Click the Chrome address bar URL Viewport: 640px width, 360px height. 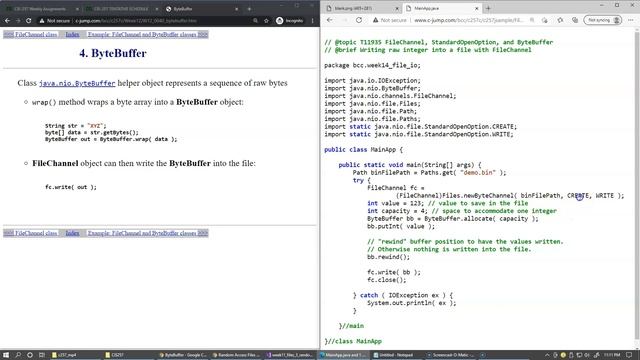tap(136, 20)
